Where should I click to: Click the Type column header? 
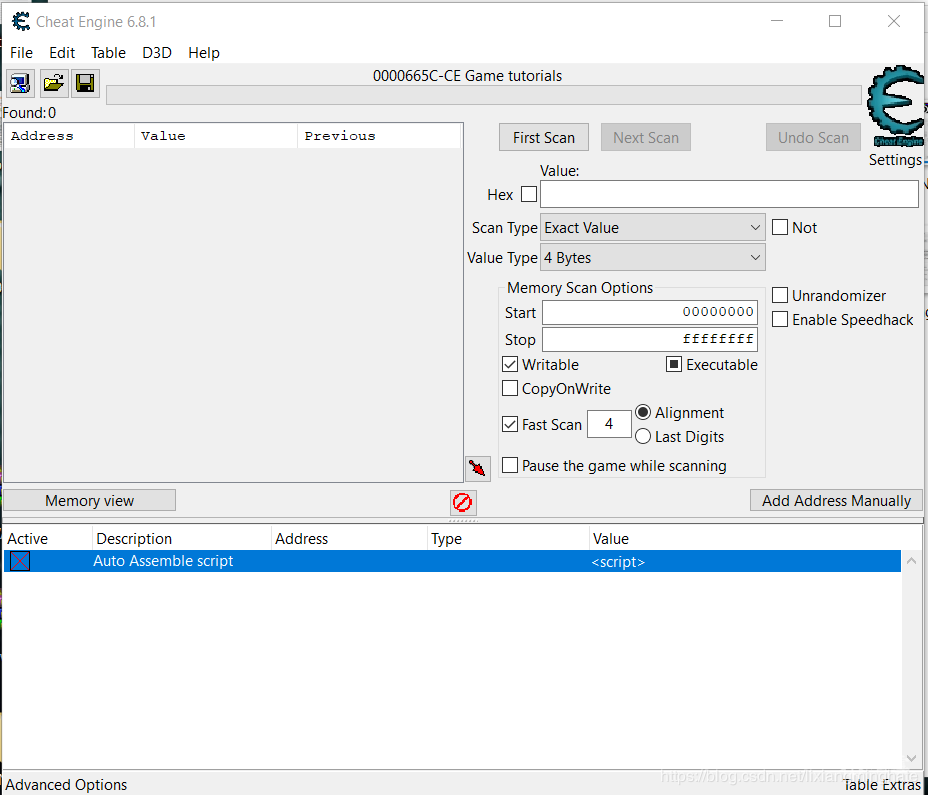point(508,539)
